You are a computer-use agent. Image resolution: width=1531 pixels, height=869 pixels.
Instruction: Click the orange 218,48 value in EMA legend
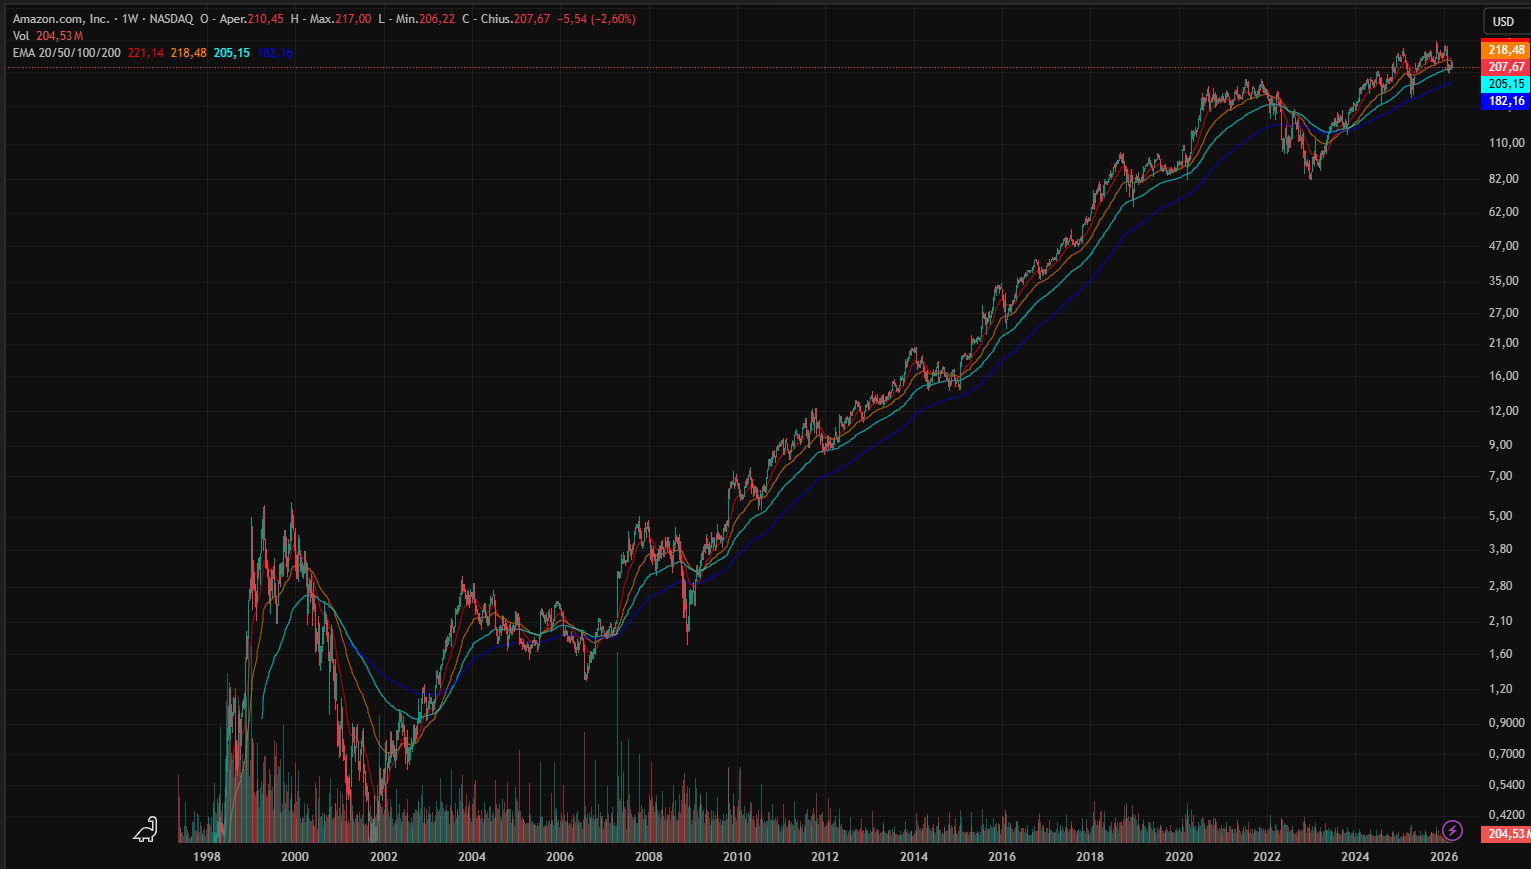(x=189, y=53)
